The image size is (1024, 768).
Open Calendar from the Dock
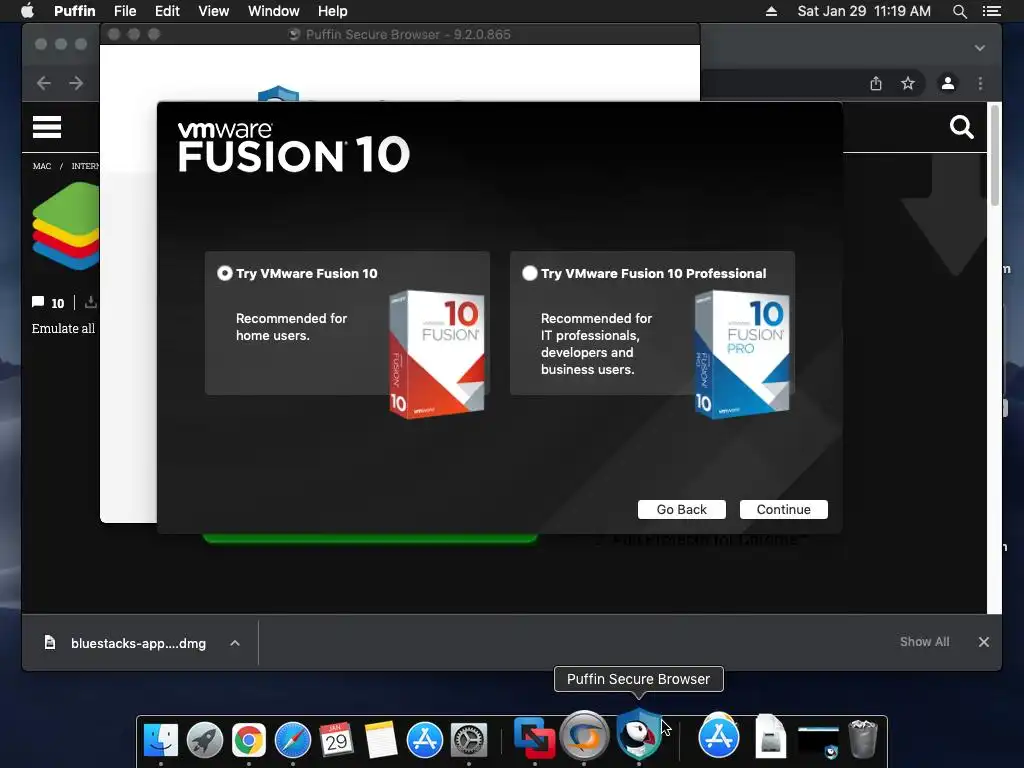coord(336,740)
